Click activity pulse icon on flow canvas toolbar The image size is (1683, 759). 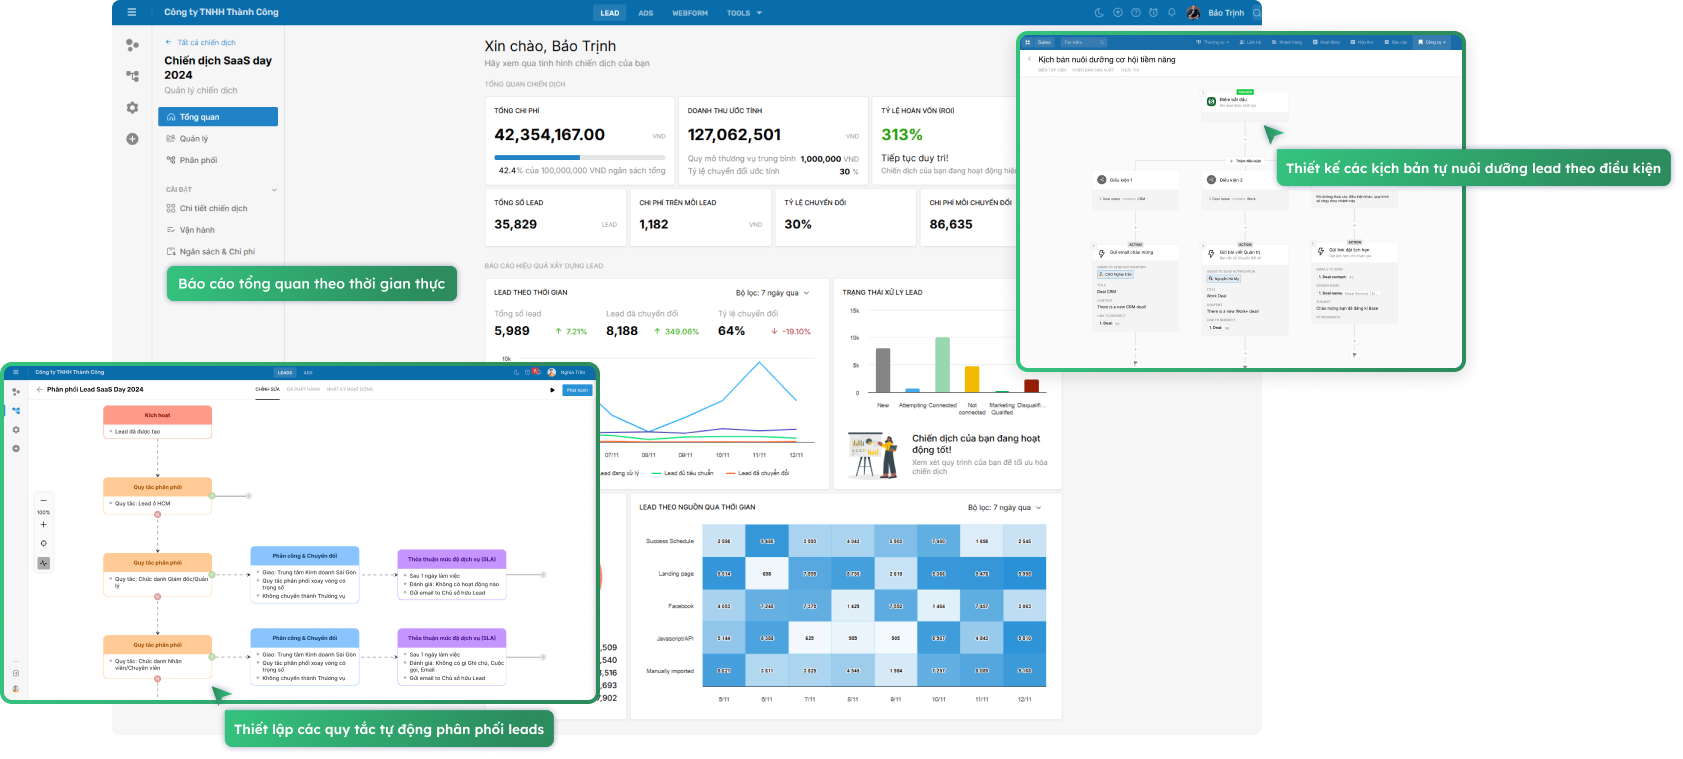click(x=43, y=563)
